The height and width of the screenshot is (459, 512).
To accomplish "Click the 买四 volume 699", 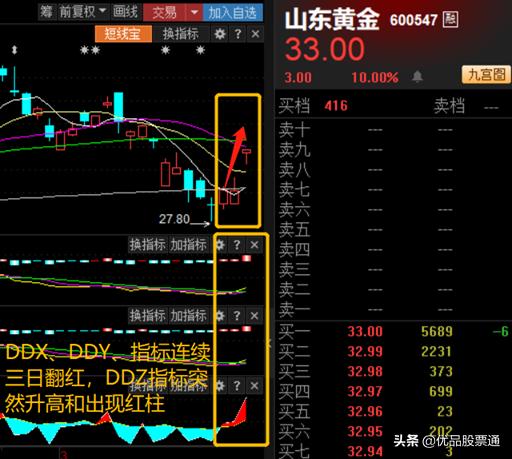I will tap(441, 392).
